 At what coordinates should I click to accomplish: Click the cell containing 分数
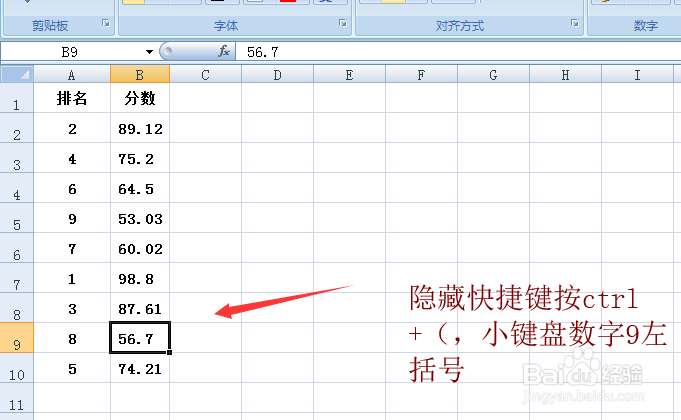[140, 99]
